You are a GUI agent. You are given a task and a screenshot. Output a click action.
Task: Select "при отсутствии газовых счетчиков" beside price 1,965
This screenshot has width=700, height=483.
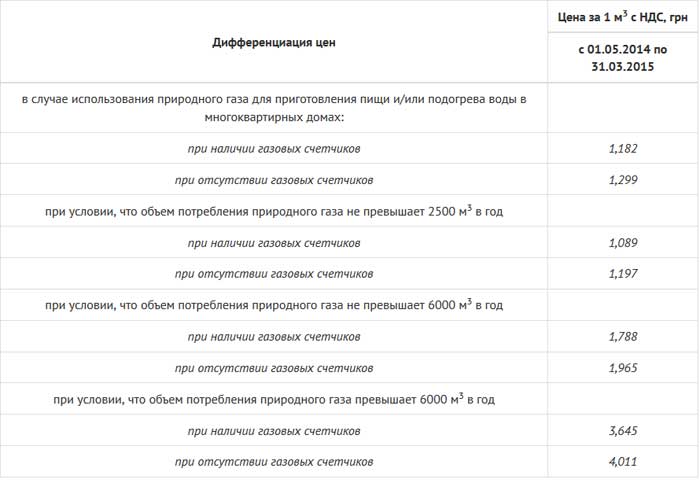pyautogui.click(x=274, y=368)
